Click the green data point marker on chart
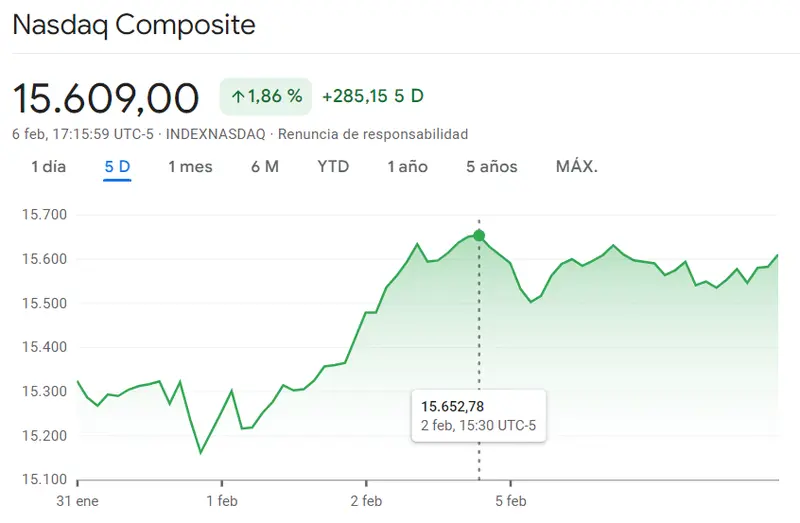 (479, 236)
